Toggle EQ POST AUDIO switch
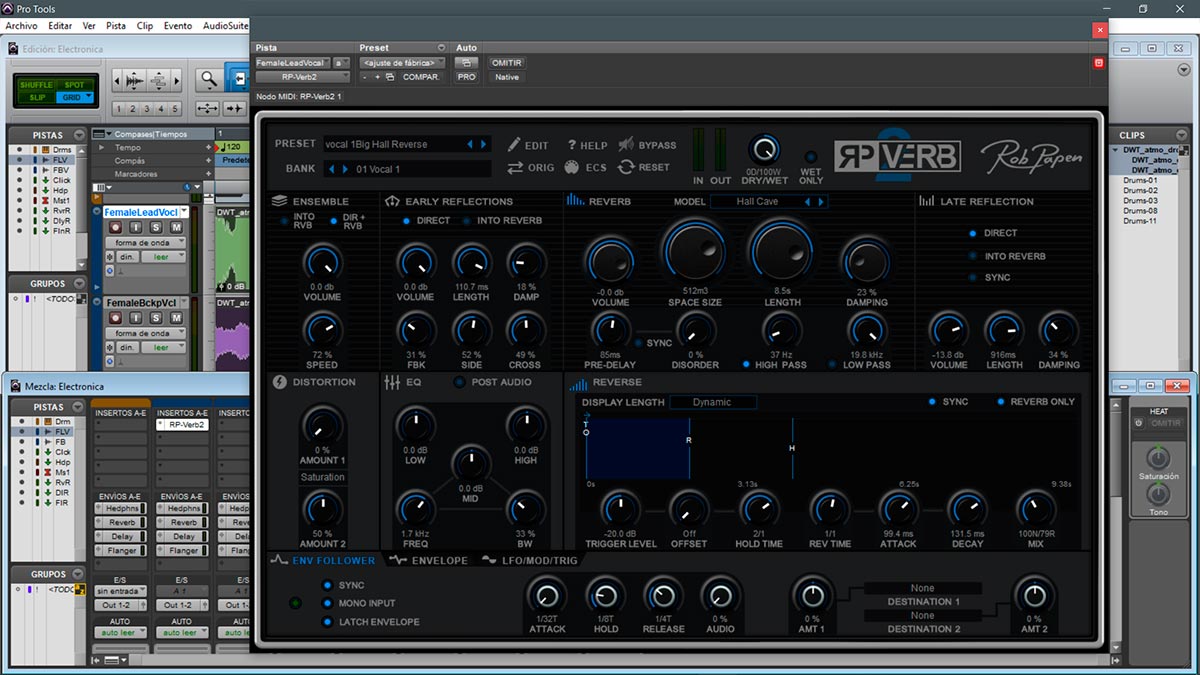 pos(460,382)
